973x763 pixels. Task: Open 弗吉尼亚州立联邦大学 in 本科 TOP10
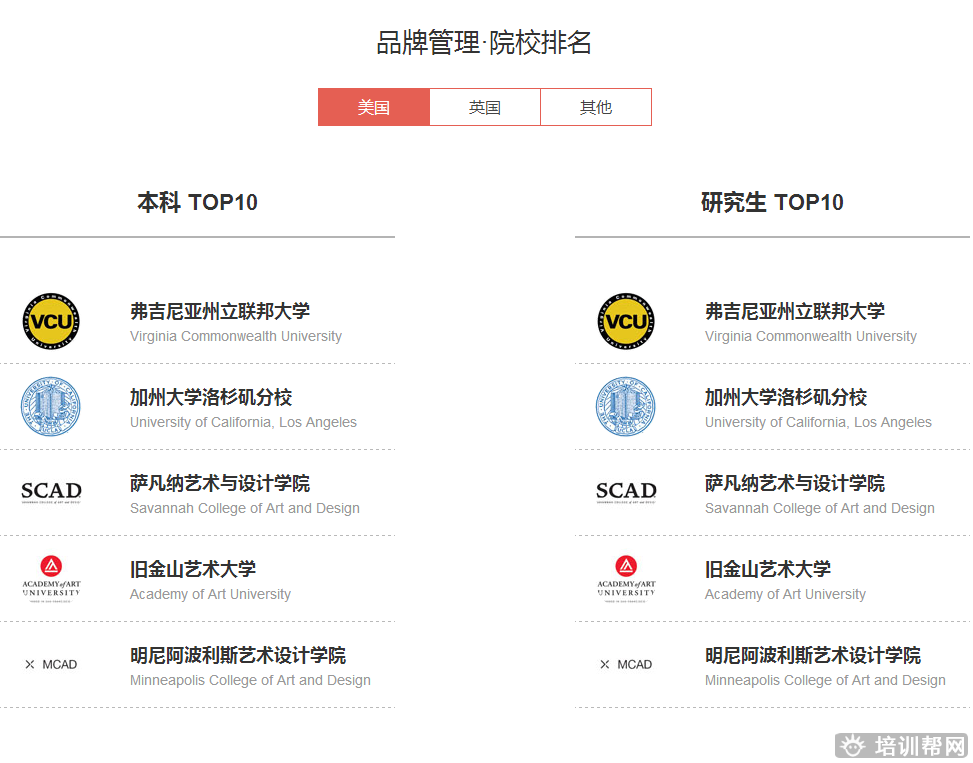tap(220, 311)
